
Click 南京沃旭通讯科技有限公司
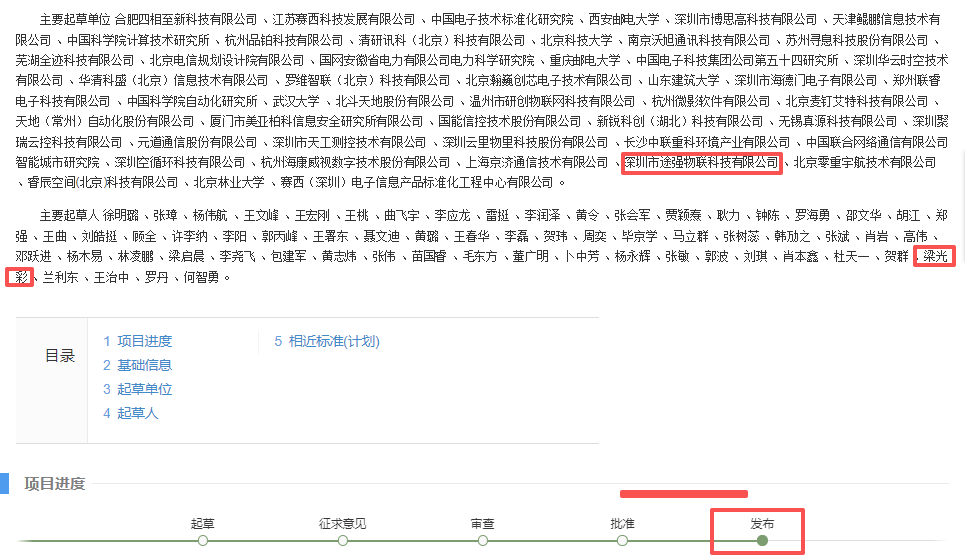point(699,41)
